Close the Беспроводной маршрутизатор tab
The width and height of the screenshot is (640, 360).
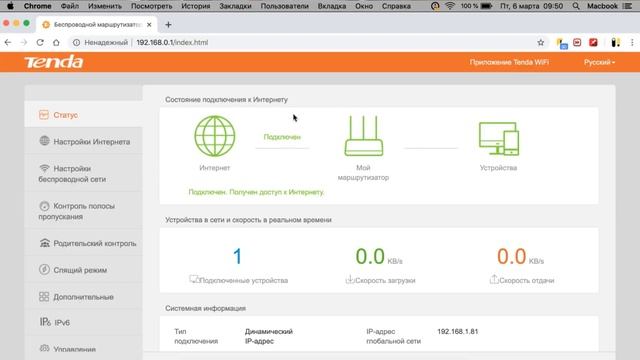149,24
